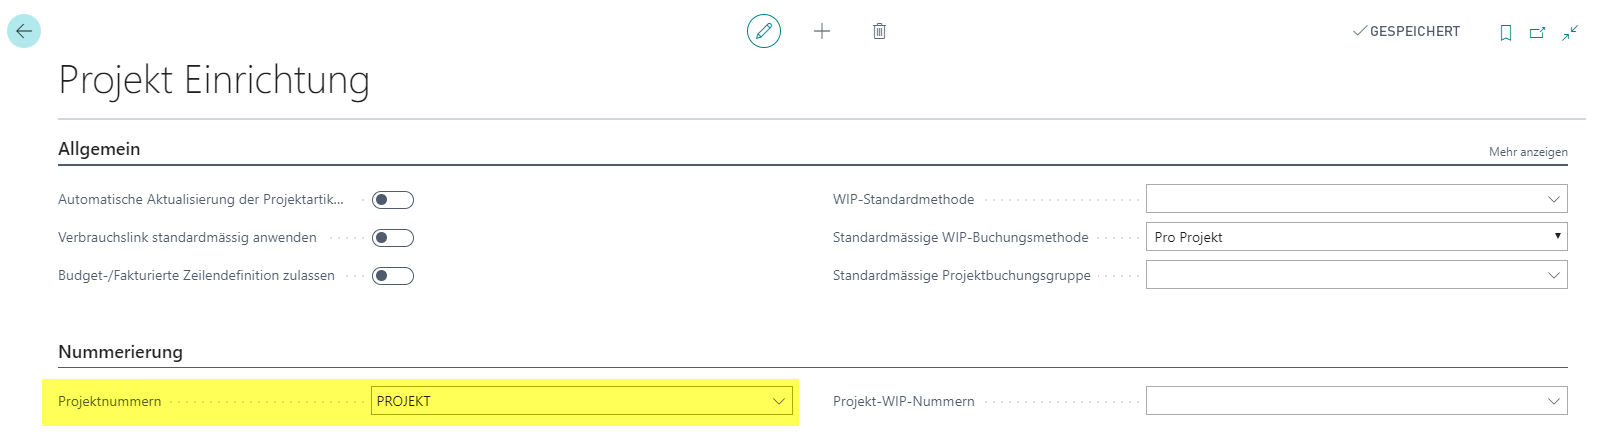Toggle Automatische Aktualisierung der Projektartikel switch

pos(393,200)
